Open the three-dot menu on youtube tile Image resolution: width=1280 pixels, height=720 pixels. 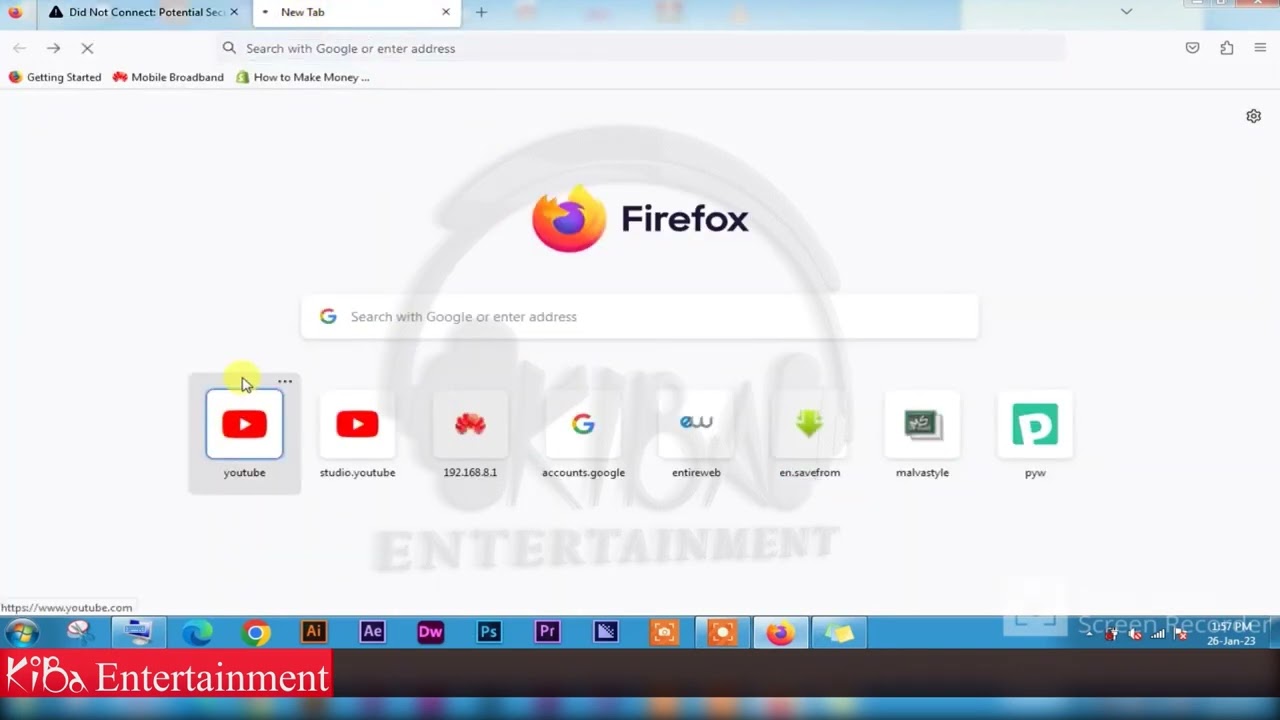click(x=285, y=381)
